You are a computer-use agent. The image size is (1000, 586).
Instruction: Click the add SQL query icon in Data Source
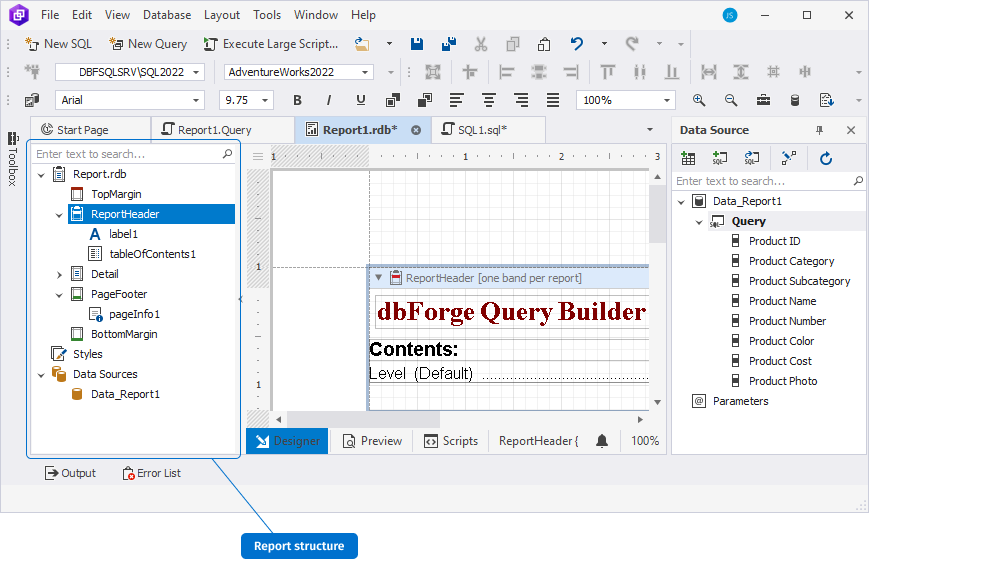click(x=720, y=158)
